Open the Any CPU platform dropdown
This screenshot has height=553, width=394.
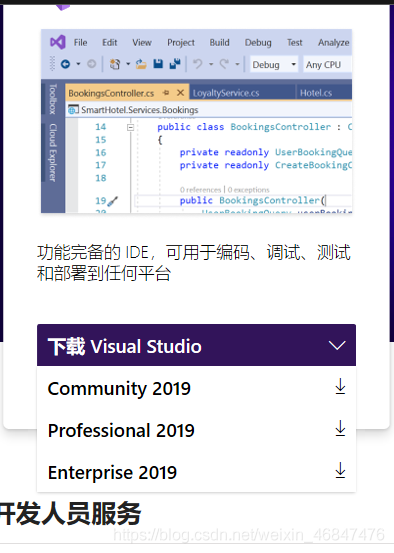327,65
